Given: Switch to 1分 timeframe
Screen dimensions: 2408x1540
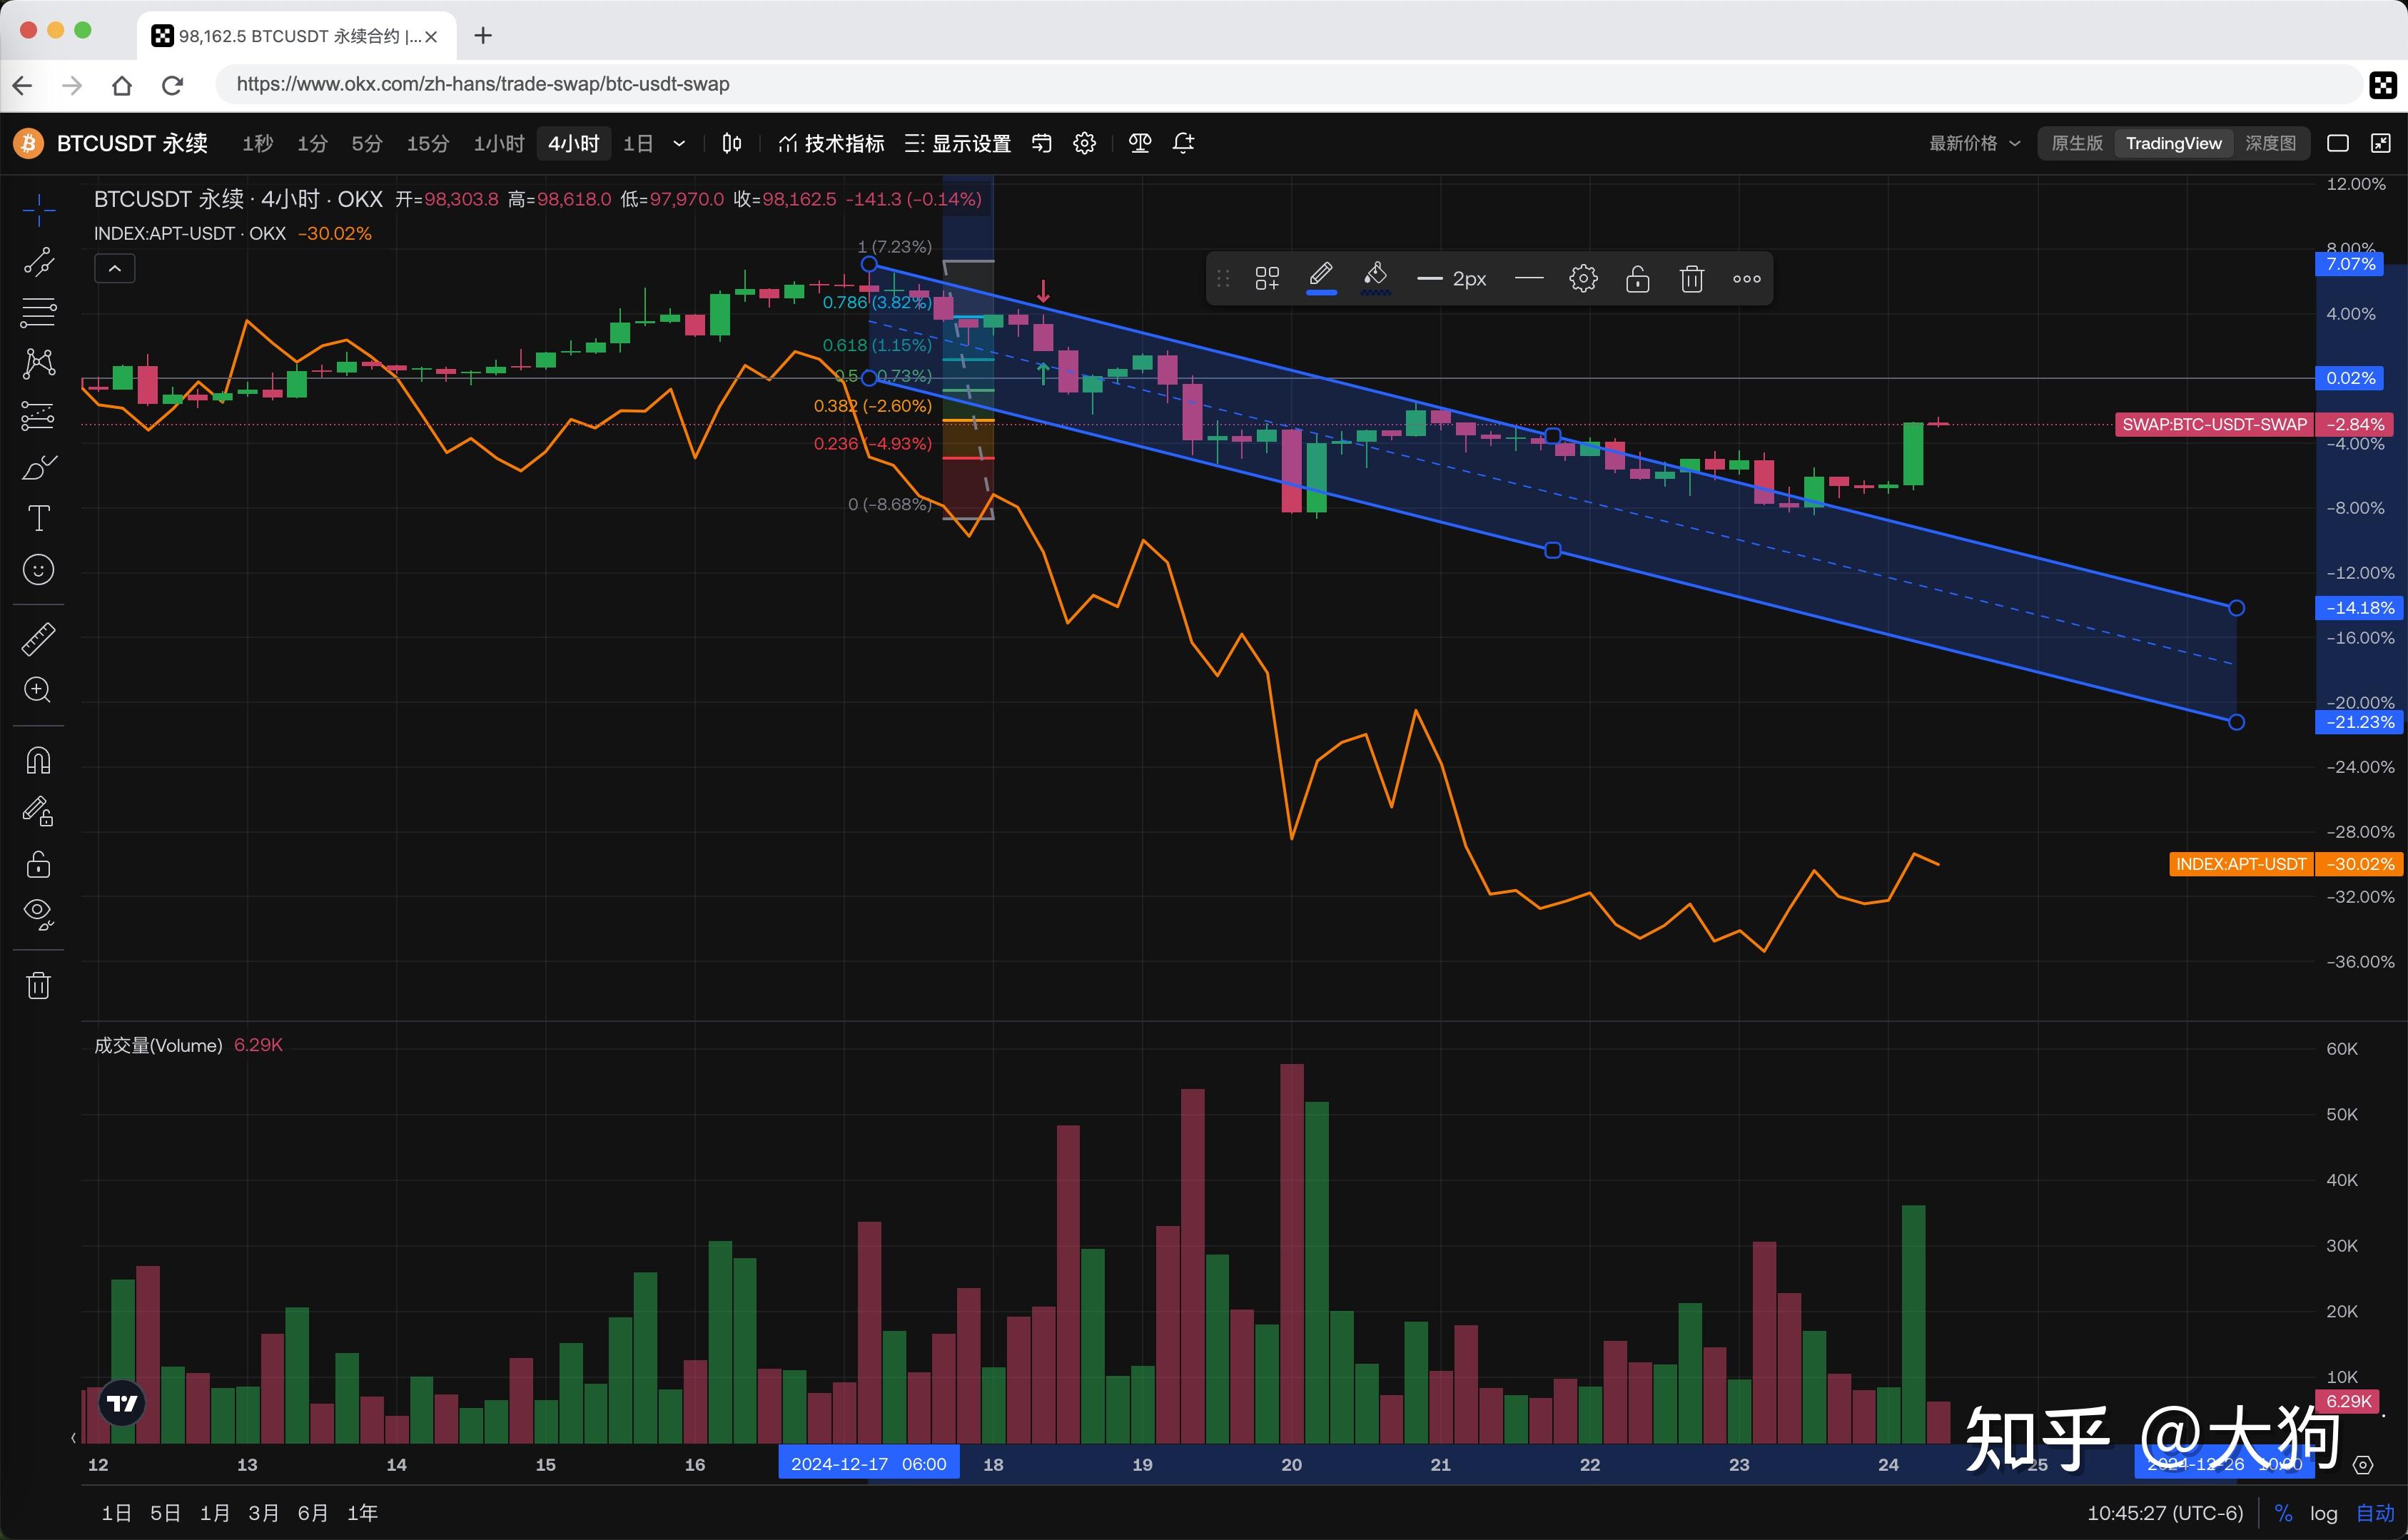Looking at the screenshot, I should tap(312, 143).
